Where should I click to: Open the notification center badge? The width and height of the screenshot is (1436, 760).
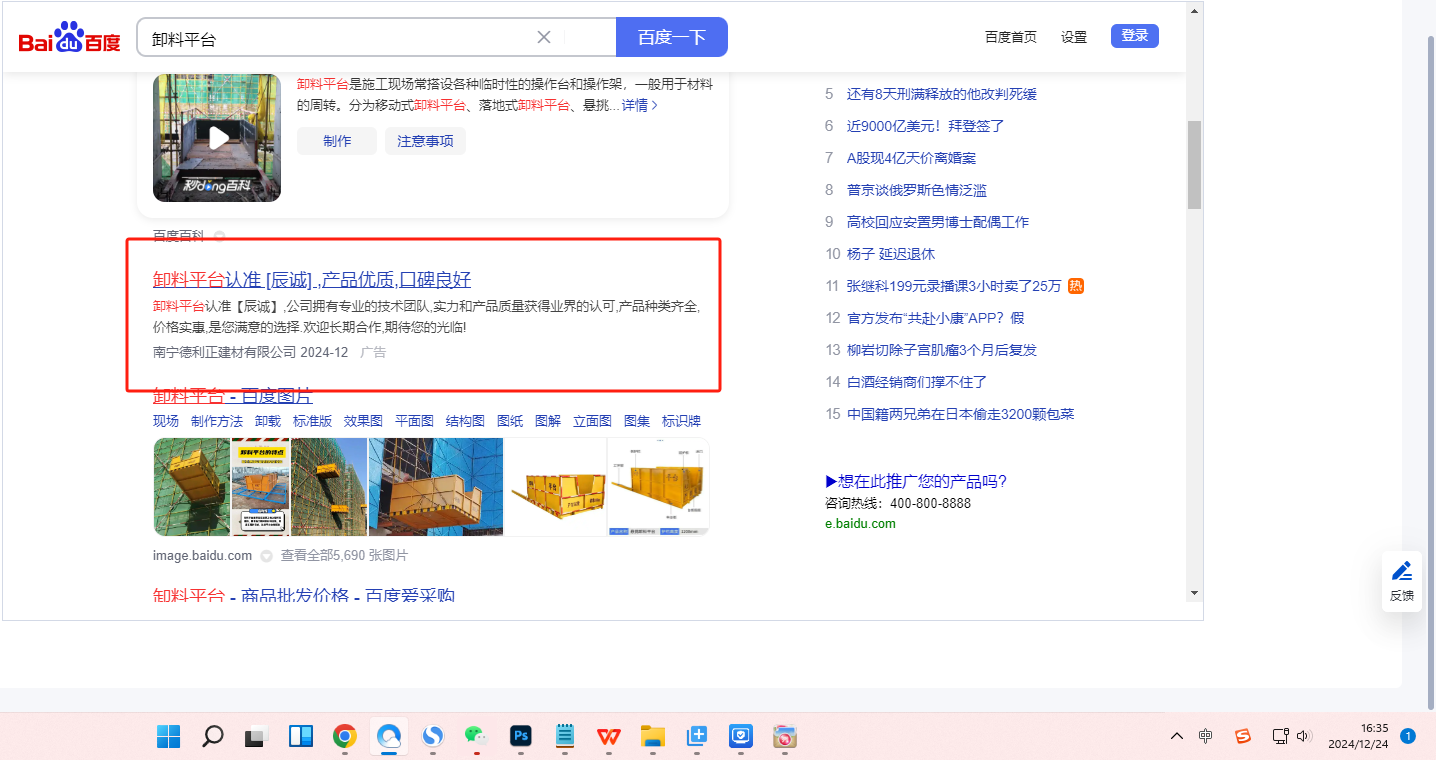tap(1408, 736)
